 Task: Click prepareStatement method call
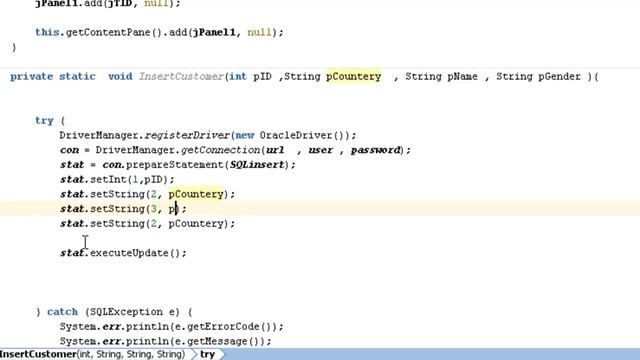[175, 165]
